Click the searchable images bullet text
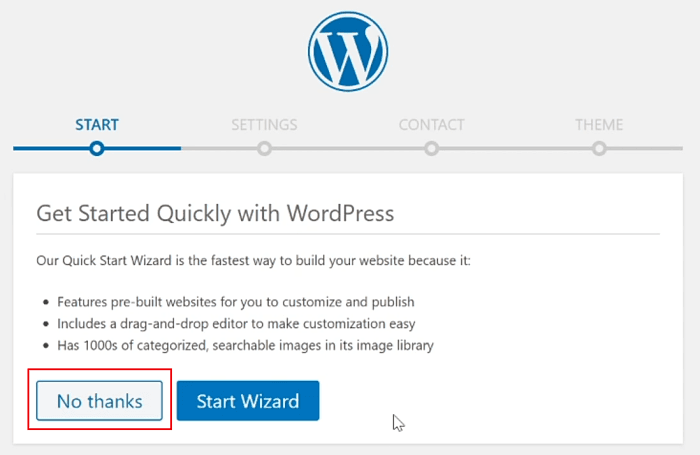Screen dimensions: 700x455 [x=245, y=345]
